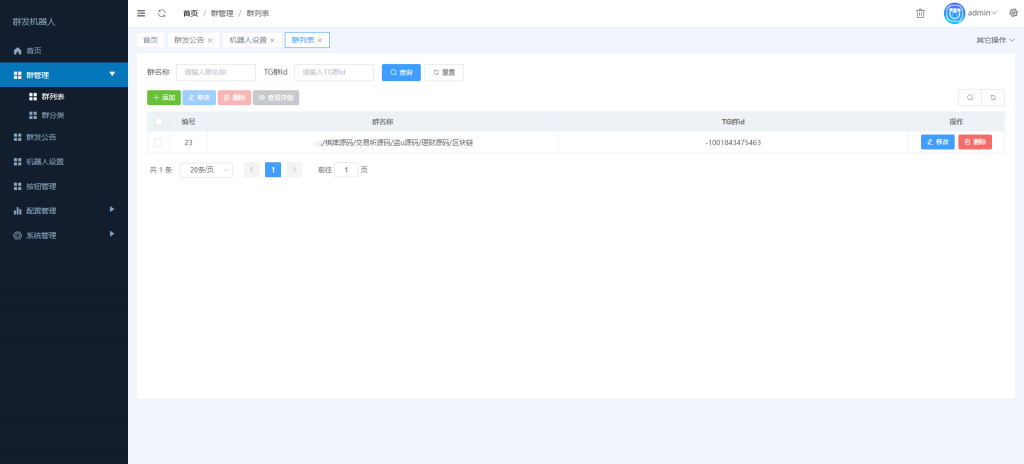The image size is (1024, 464).
Task: Click the admin avatar image
Action: coord(954,13)
